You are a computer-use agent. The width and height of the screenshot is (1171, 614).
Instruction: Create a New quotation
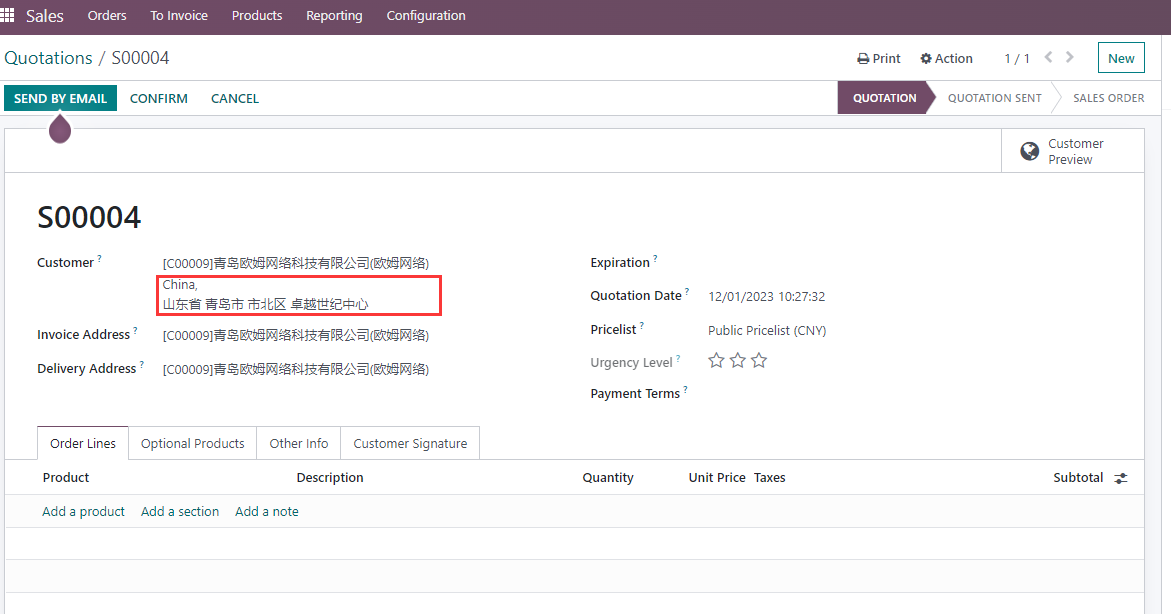pyautogui.click(x=1121, y=58)
